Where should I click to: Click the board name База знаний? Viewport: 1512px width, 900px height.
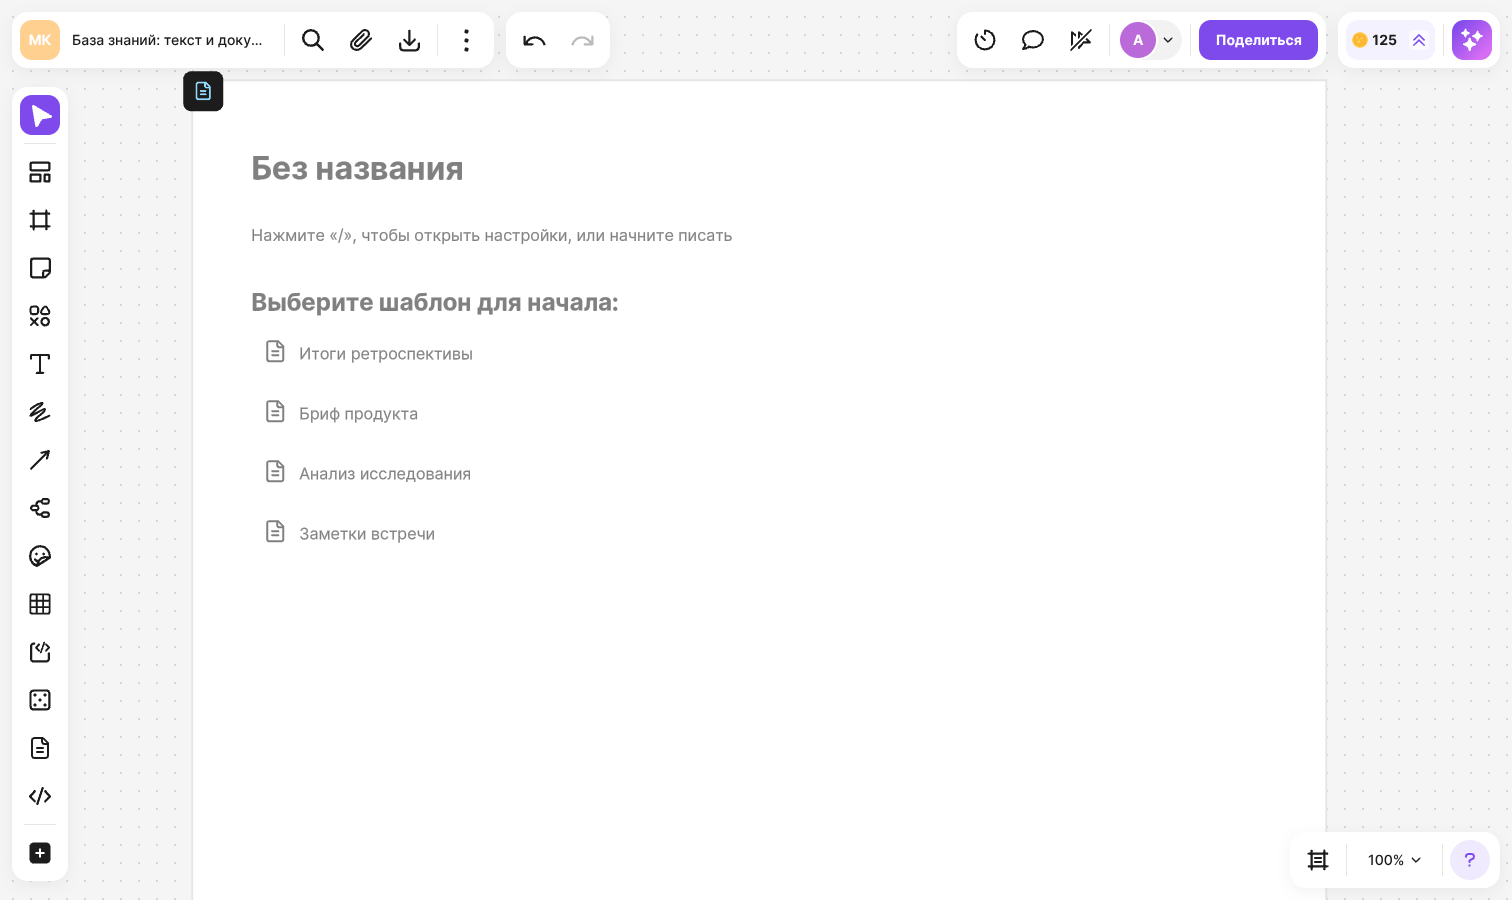167,40
